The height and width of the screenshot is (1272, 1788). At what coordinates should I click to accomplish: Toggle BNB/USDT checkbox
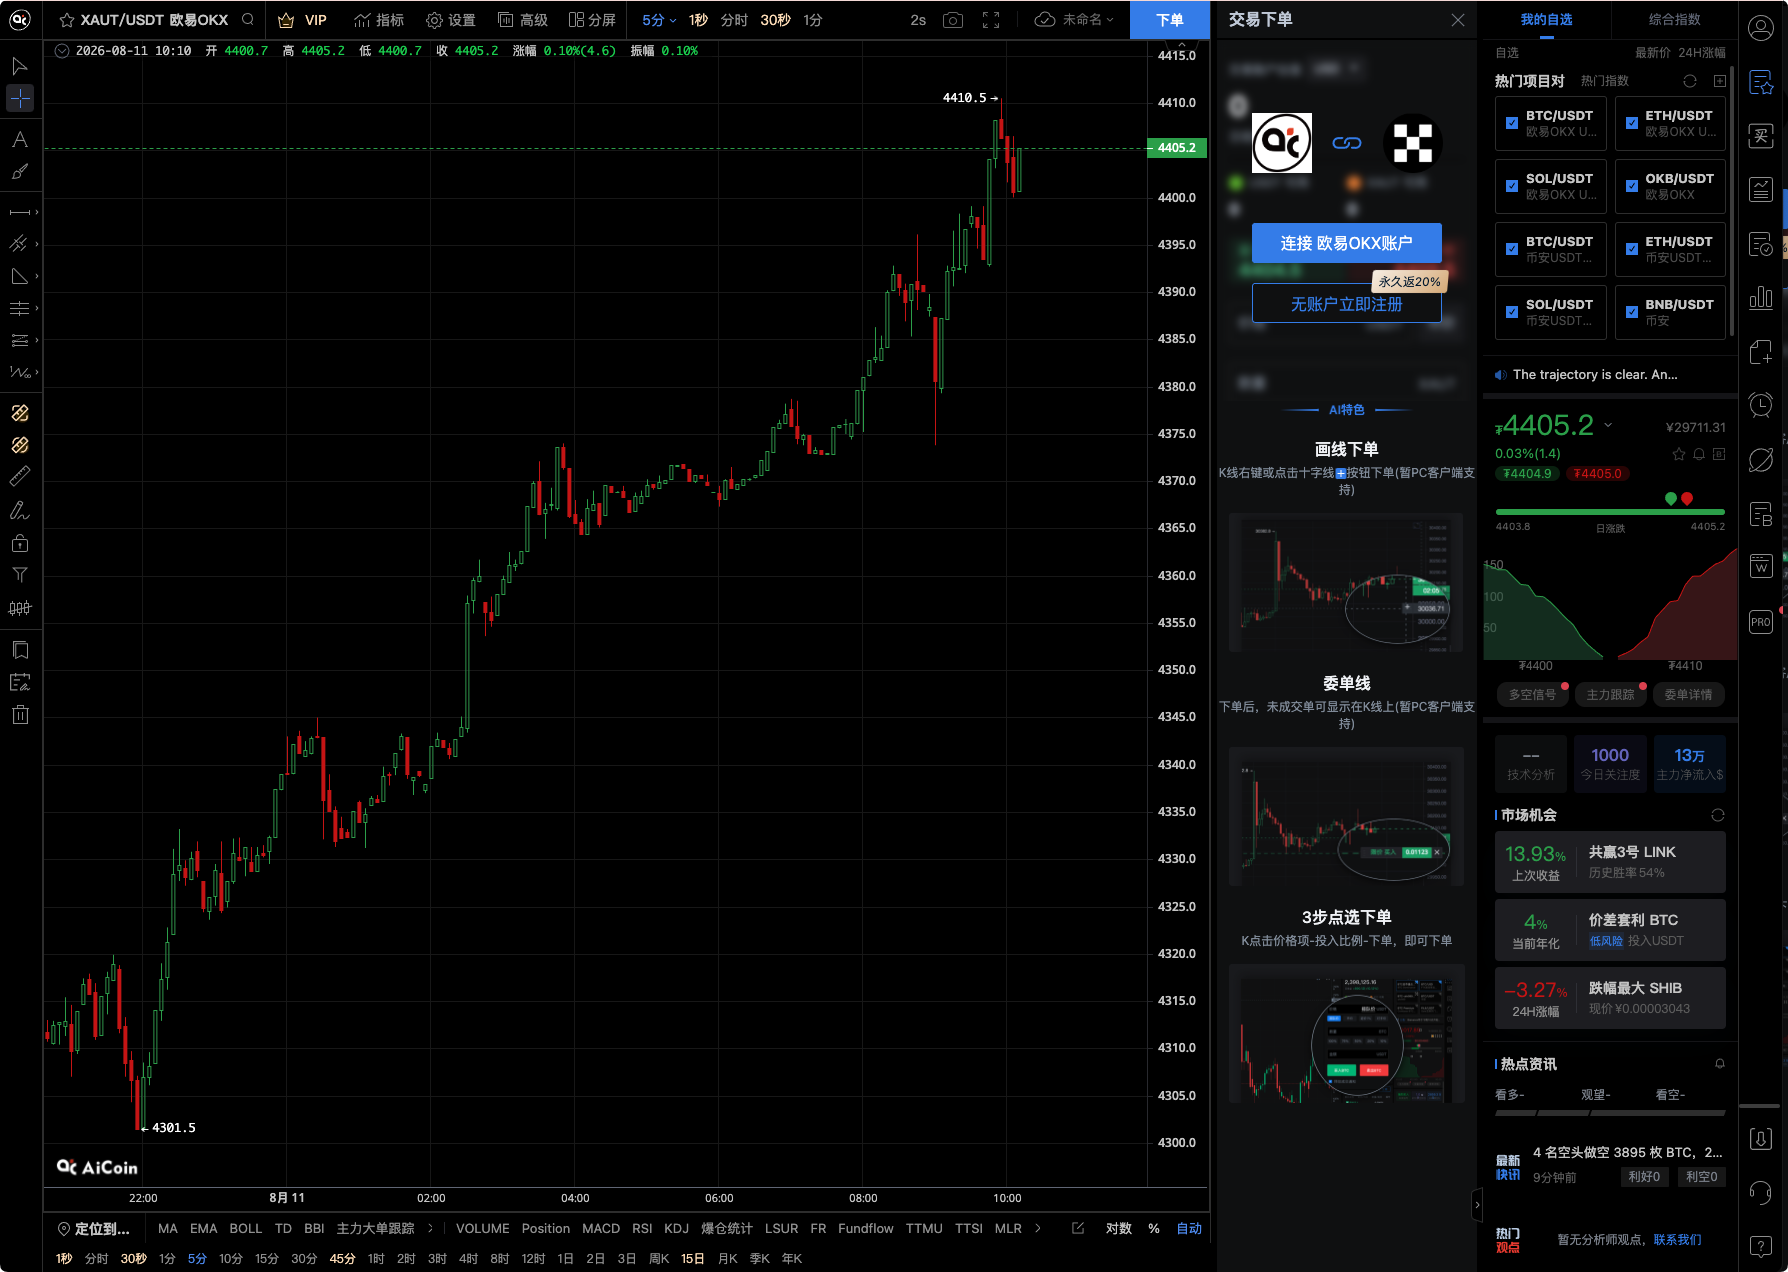click(x=1632, y=312)
